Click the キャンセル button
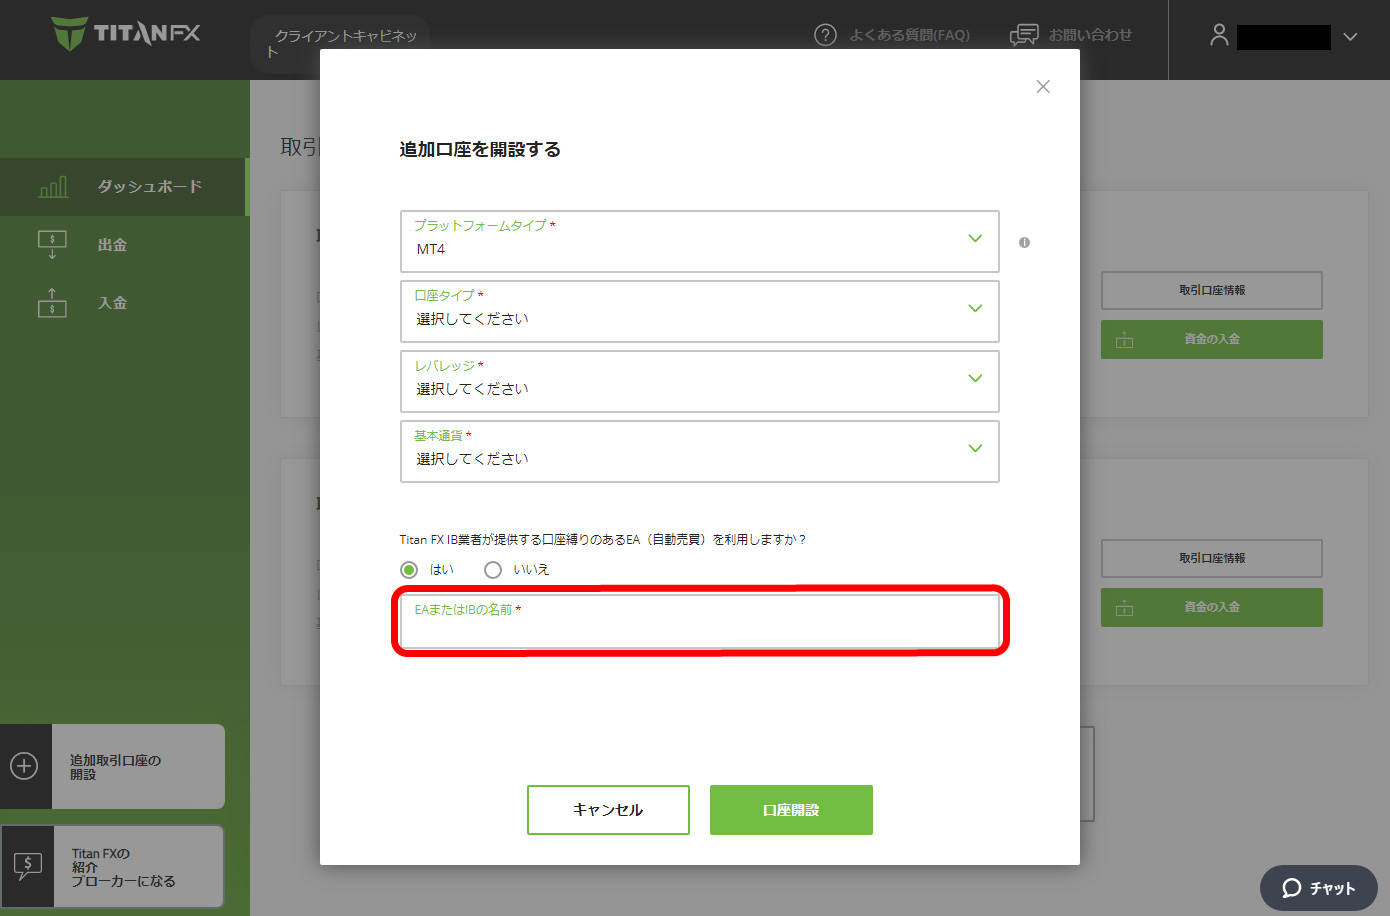This screenshot has height=916, width=1390. (x=608, y=810)
